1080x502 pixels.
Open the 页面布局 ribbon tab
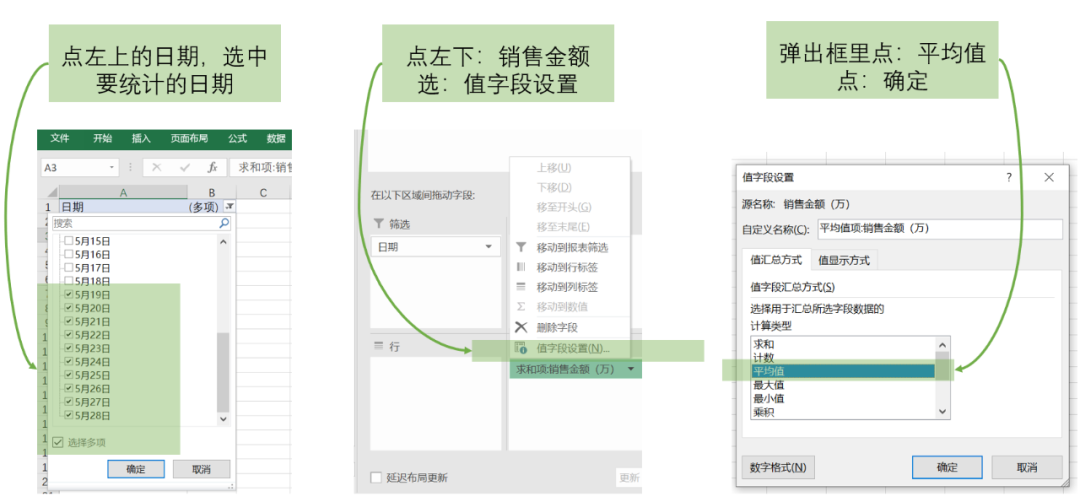189,138
